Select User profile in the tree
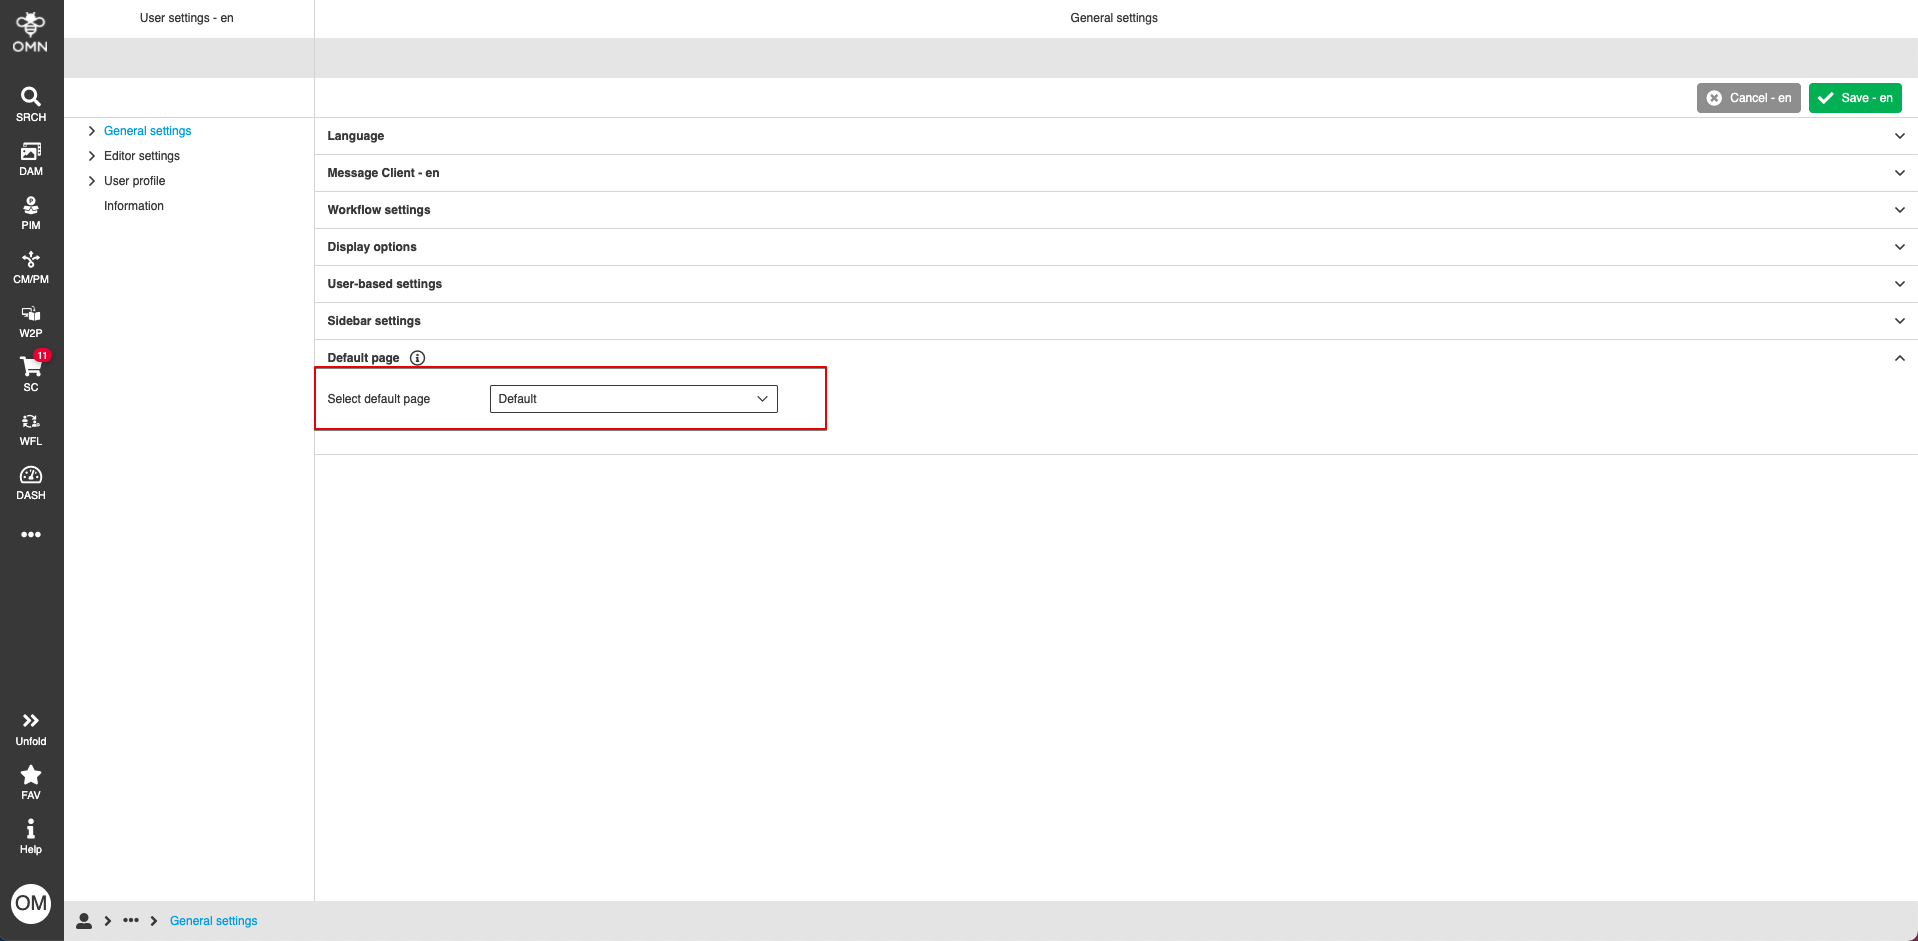Image resolution: width=1918 pixels, height=941 pixels. (134, 181)
